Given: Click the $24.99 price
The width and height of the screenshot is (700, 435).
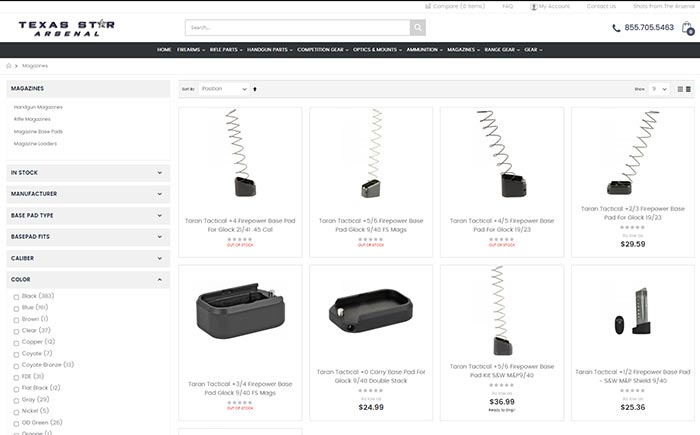Looking at the screenshot, I should click(x=371, y=407).
